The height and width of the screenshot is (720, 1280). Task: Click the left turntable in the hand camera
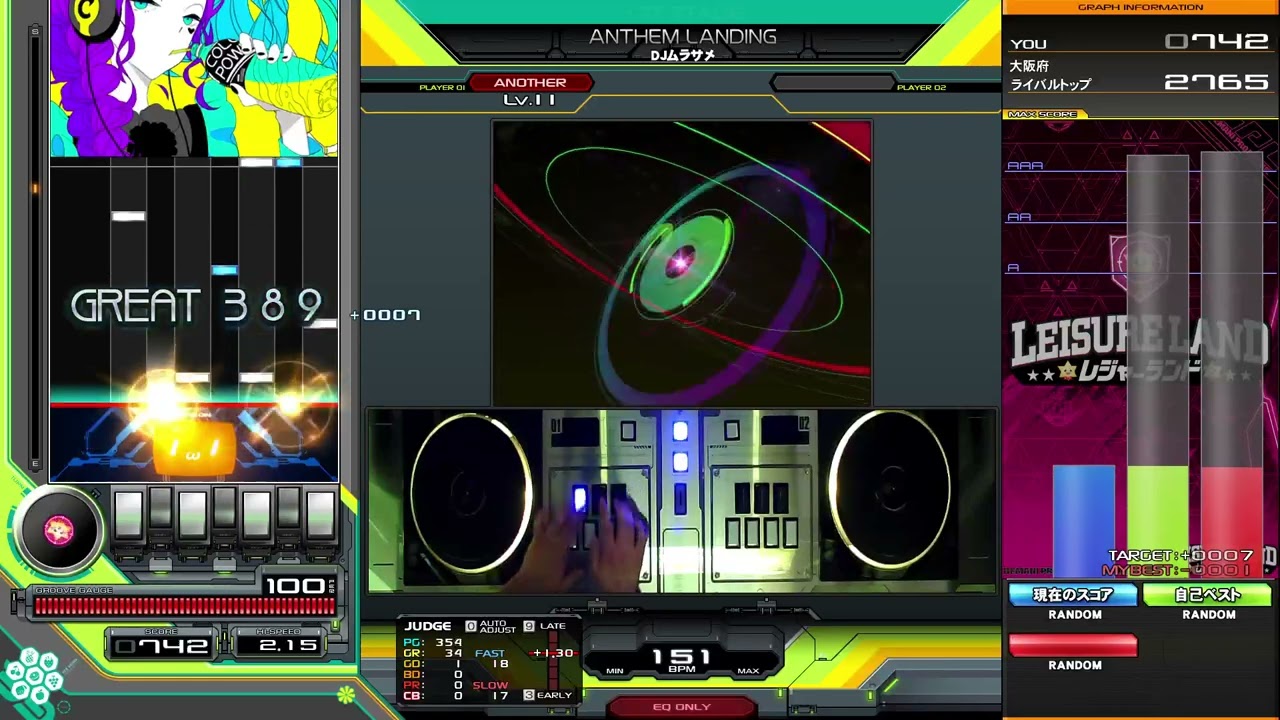(x=471, y=493)
